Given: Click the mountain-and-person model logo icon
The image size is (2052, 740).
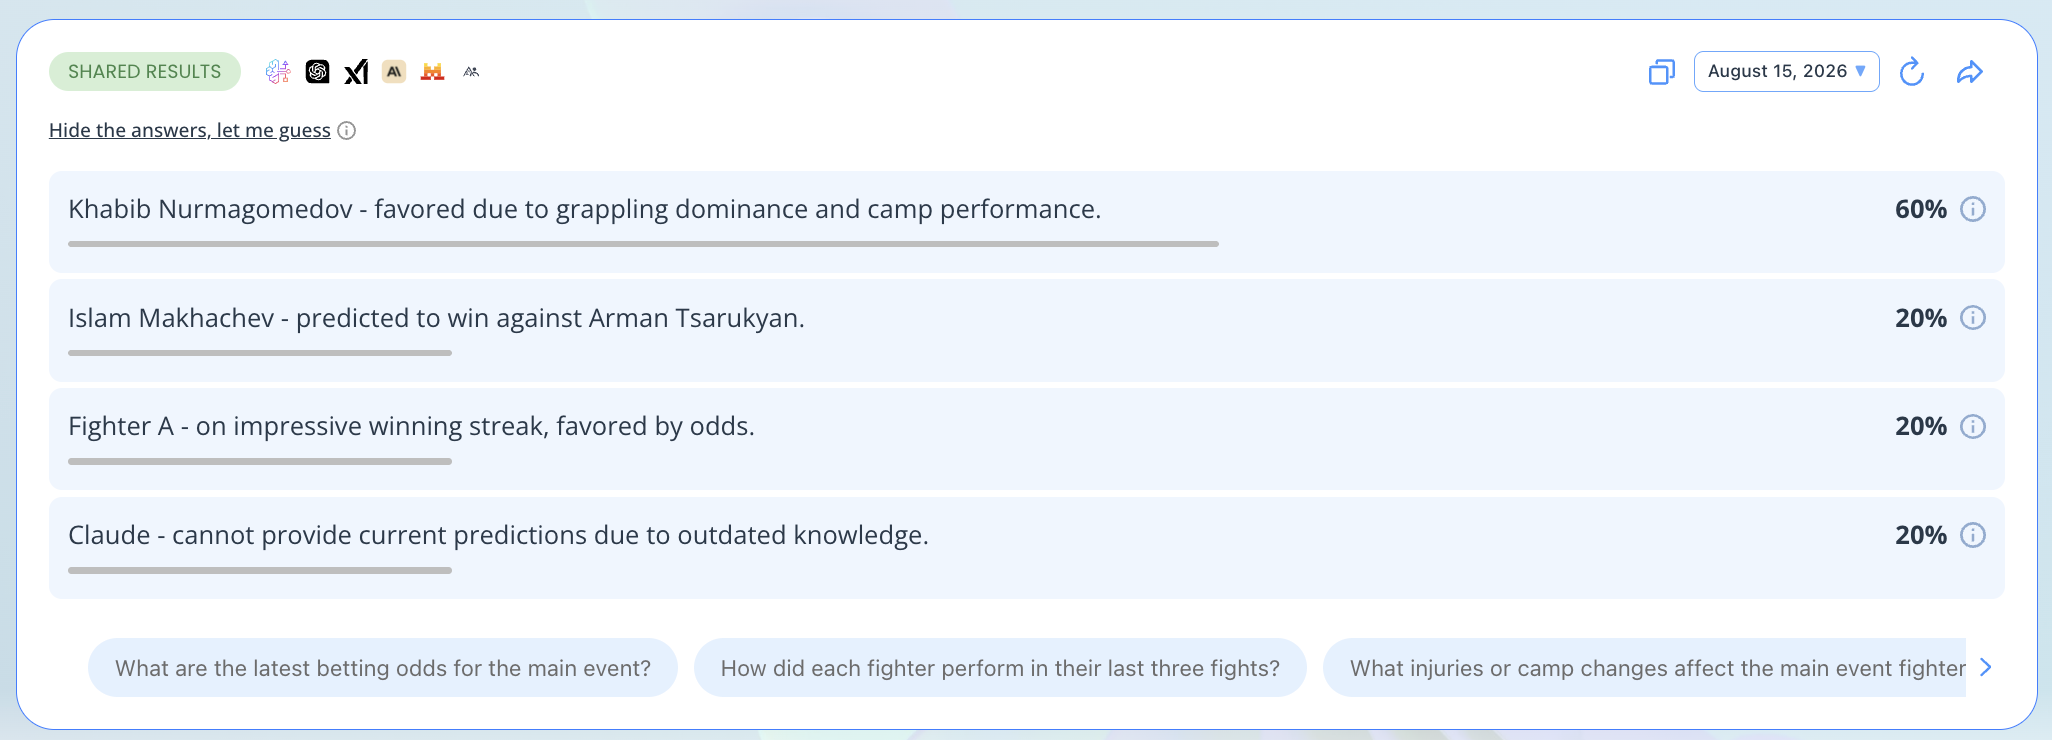Looking at the screenshot, I should coord(471,71).
